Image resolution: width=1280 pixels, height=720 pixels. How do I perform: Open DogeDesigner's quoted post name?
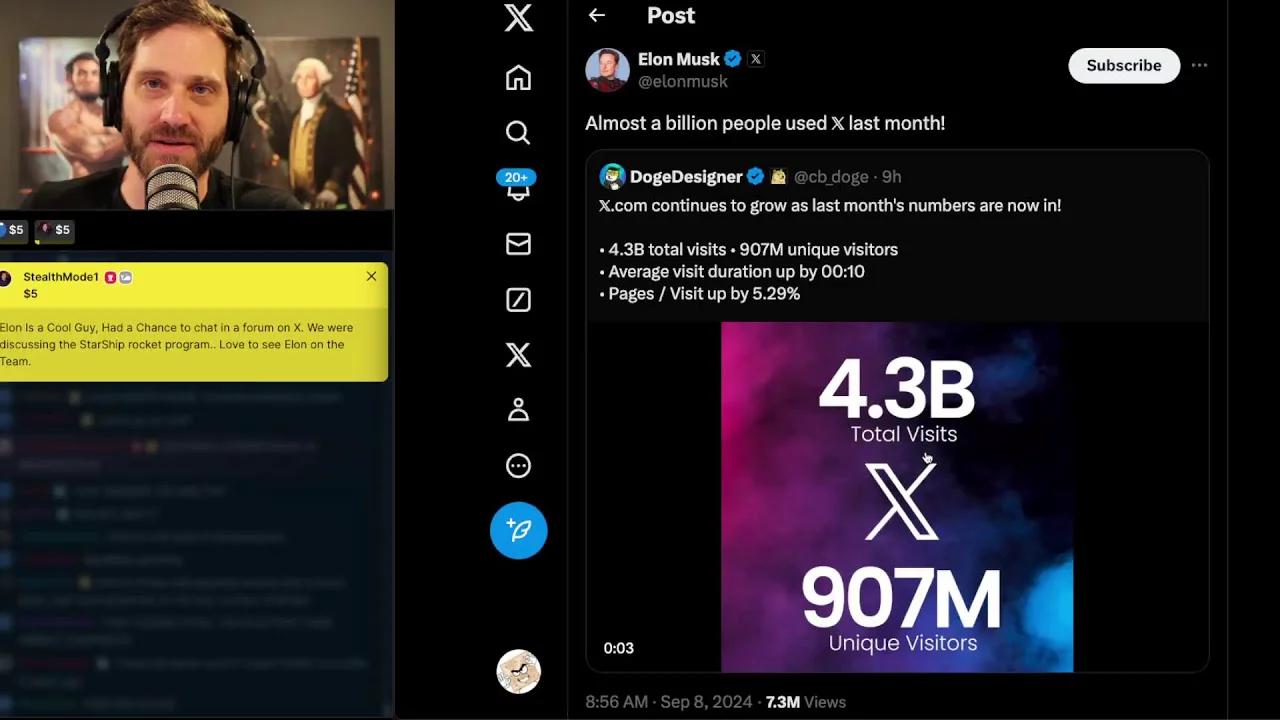coord(686,176)
